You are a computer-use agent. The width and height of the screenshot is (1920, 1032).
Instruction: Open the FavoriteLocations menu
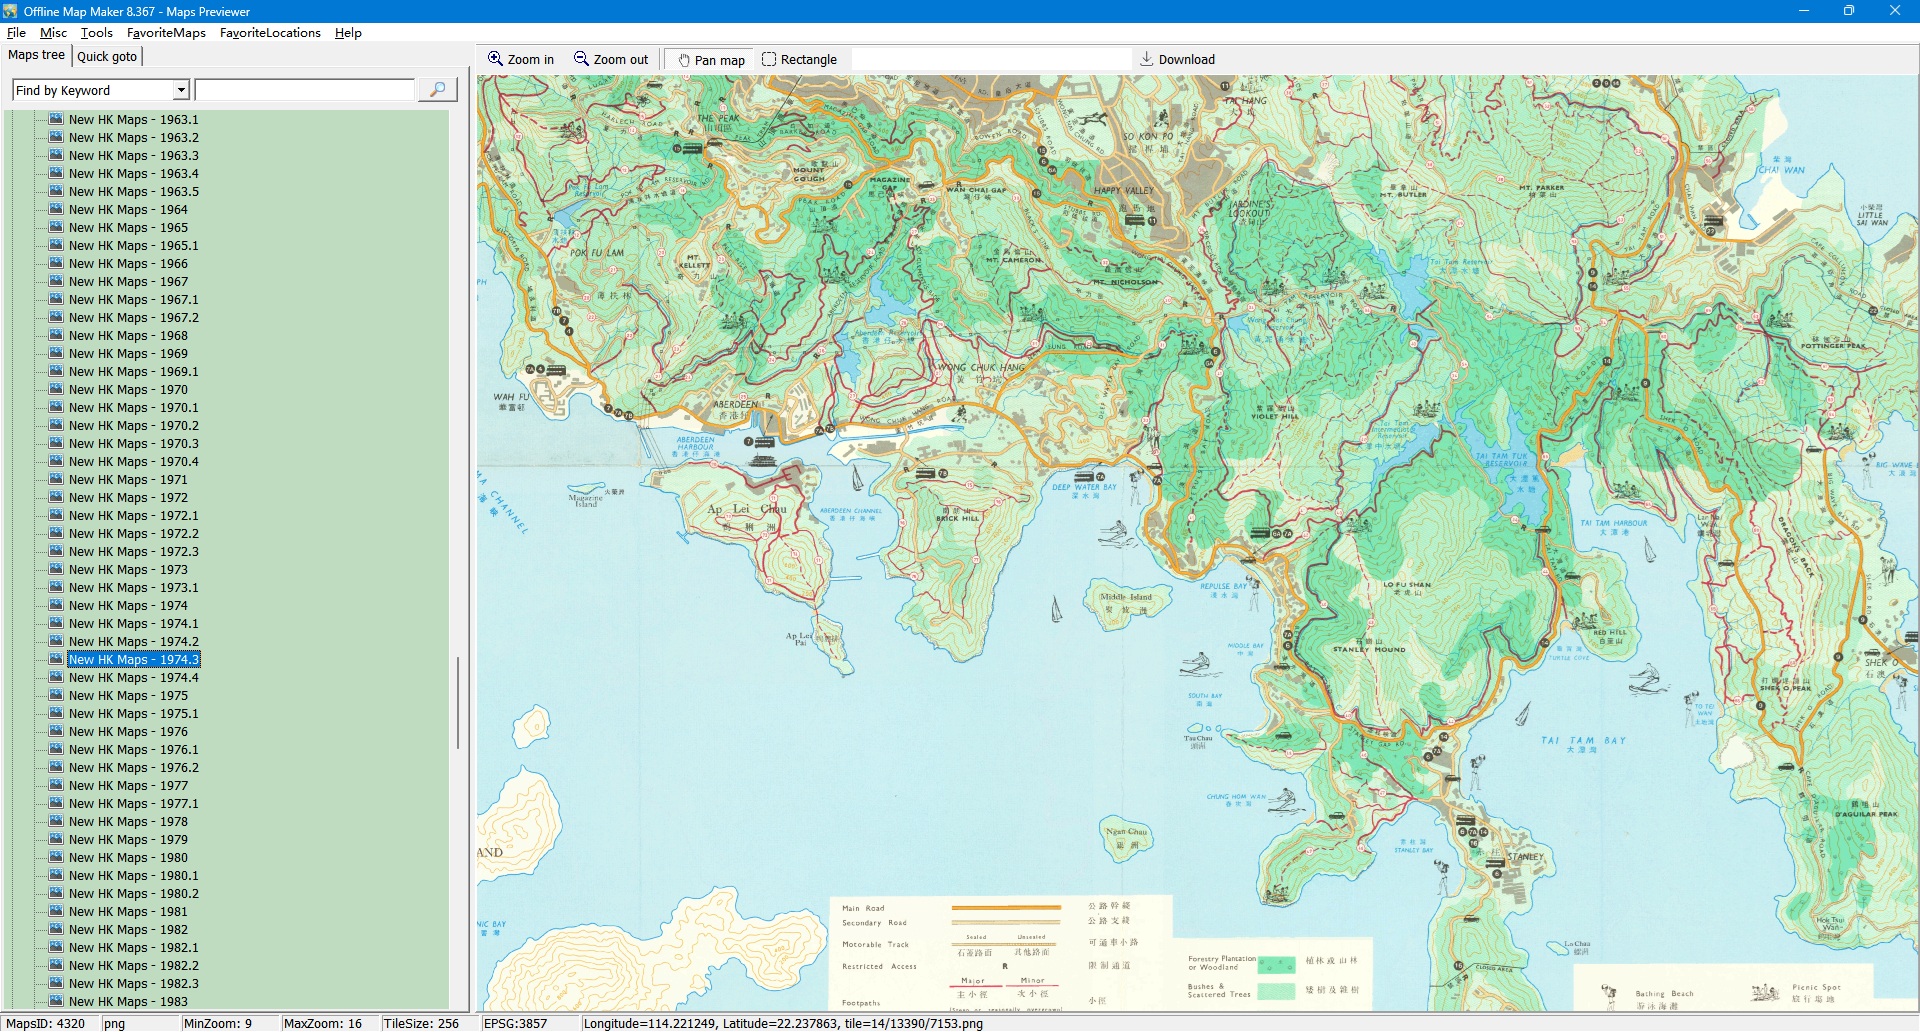(270, 33)
